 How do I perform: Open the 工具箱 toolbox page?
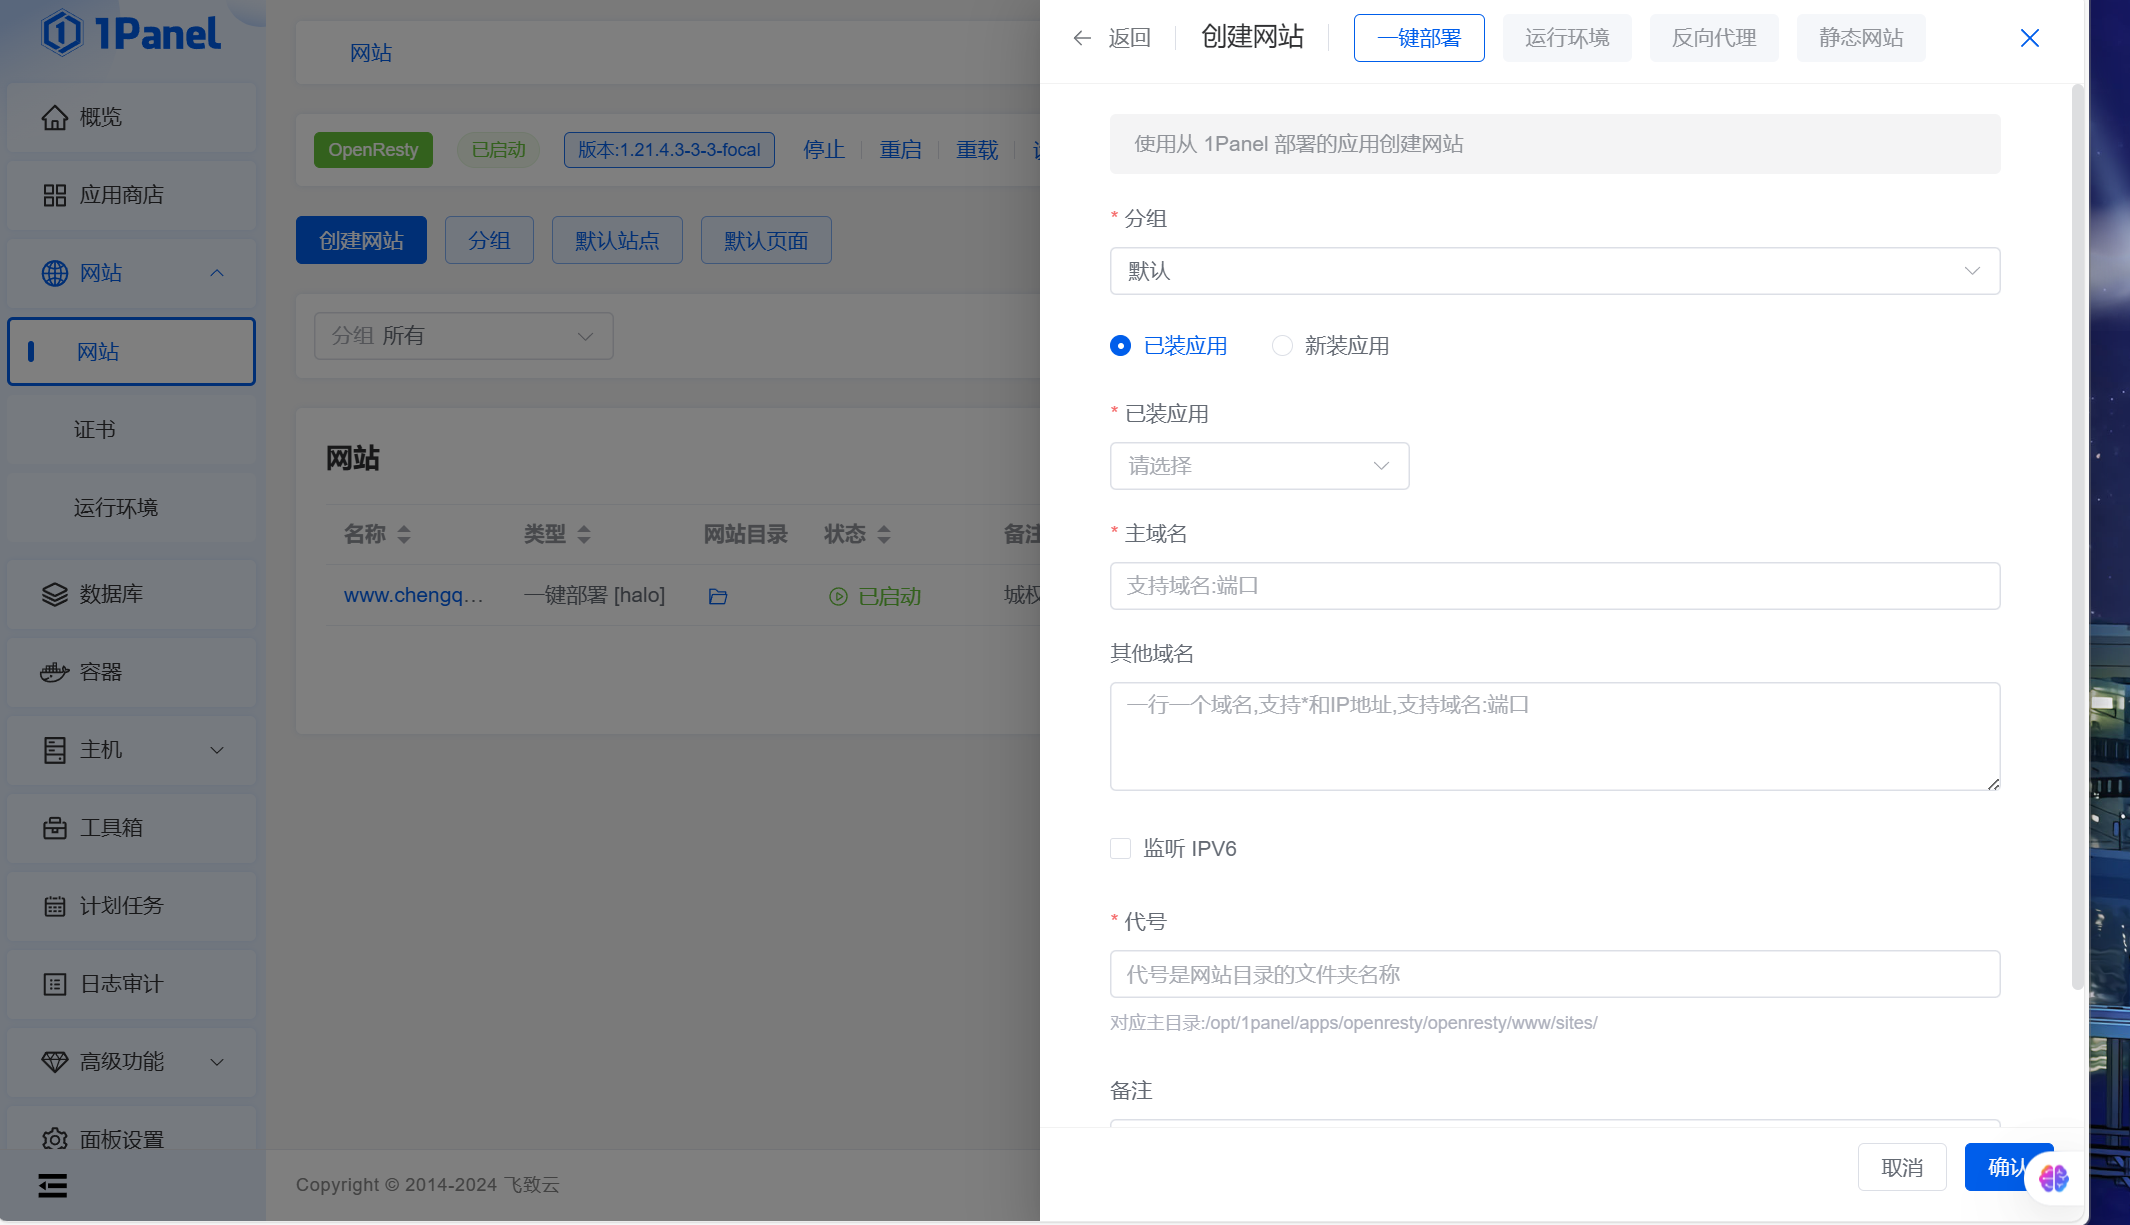click(110, 828)
